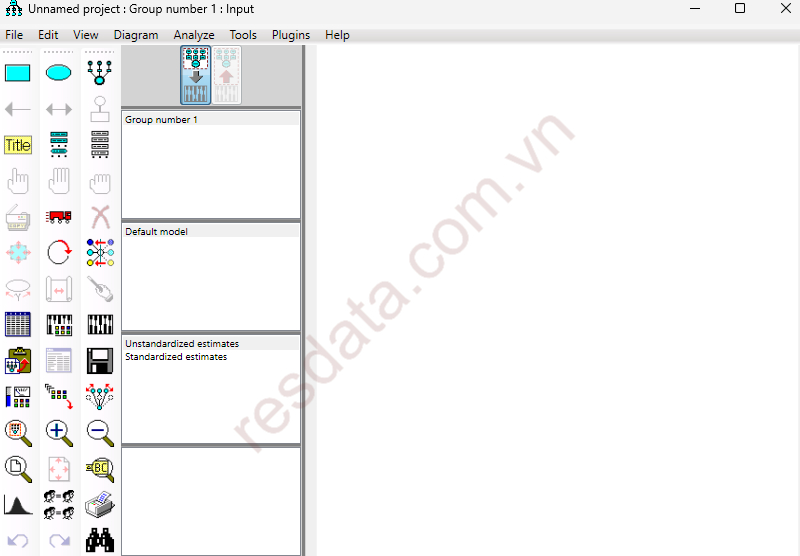The height and width of the screenshot is (556, 800).
Task: Select Group number 1 in groups list
Action: (162, 120)
